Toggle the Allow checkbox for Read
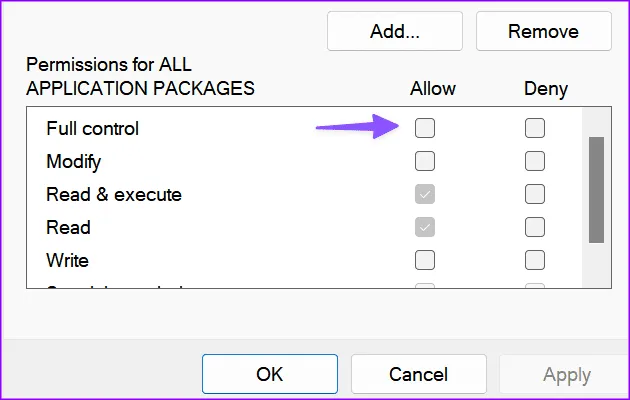The width and height of the screenshot is (630, 400). (x=425, y=227)
